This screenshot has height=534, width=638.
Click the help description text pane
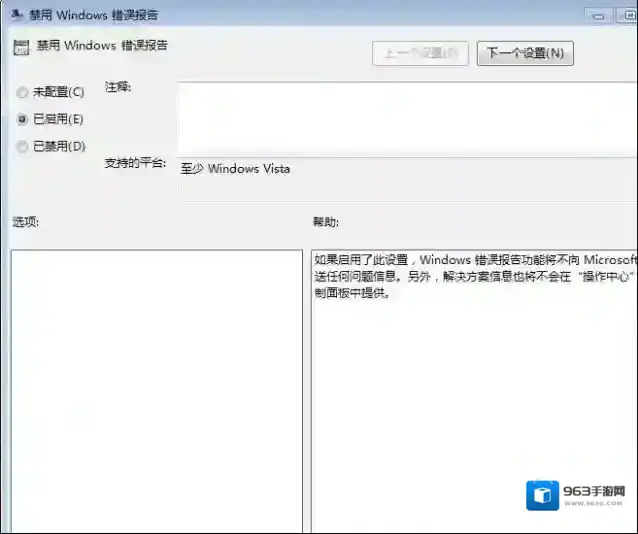[474, 391]
